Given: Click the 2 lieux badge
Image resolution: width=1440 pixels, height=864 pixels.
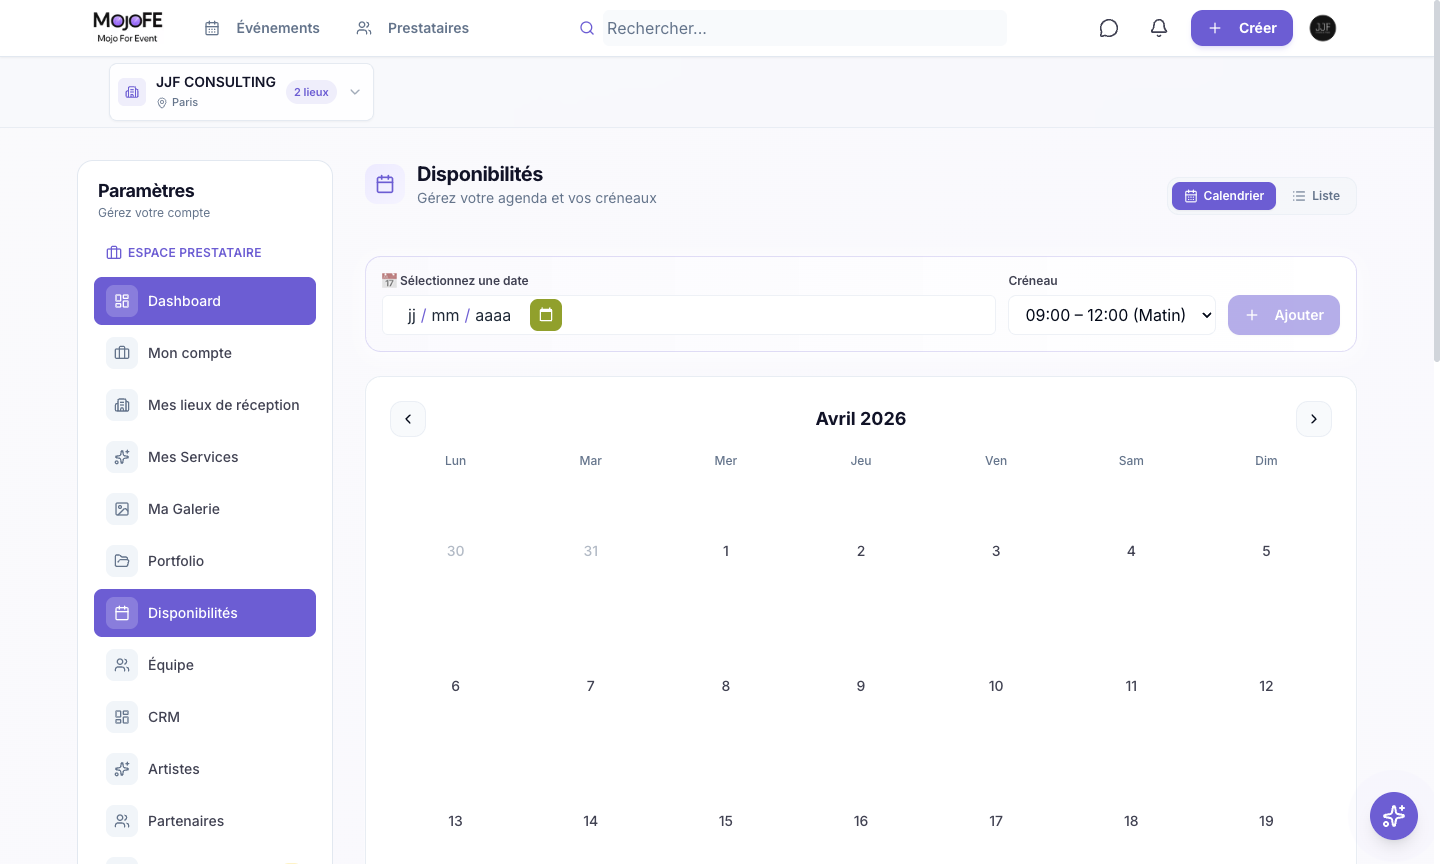Looking at the screenshot, I should (x=311, y=92).
